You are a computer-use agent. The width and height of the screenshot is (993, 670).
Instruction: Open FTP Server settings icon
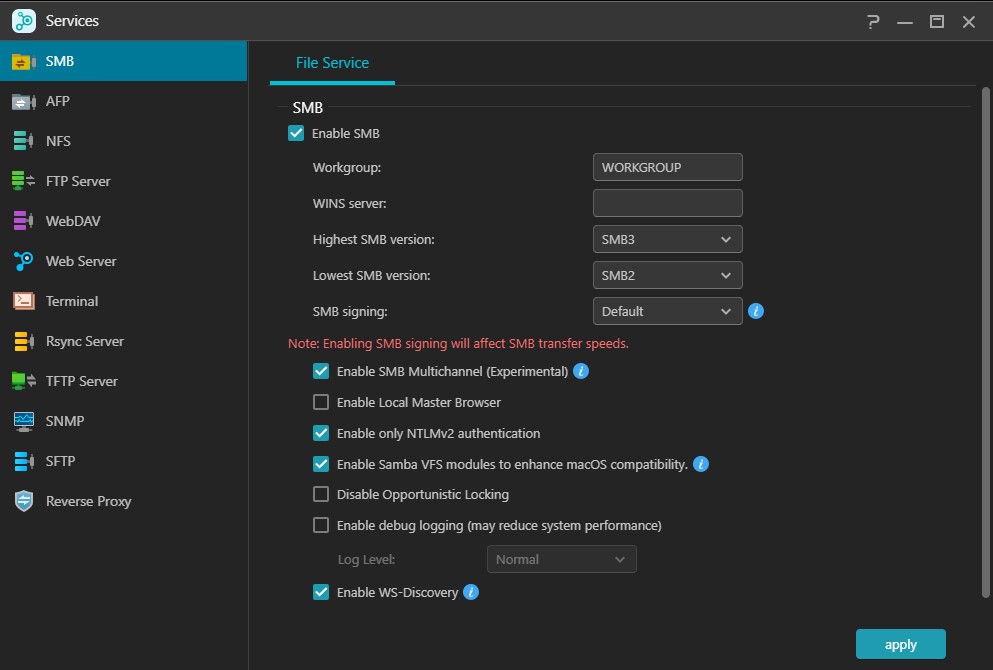pyautogui.click(x=24, y=181)
